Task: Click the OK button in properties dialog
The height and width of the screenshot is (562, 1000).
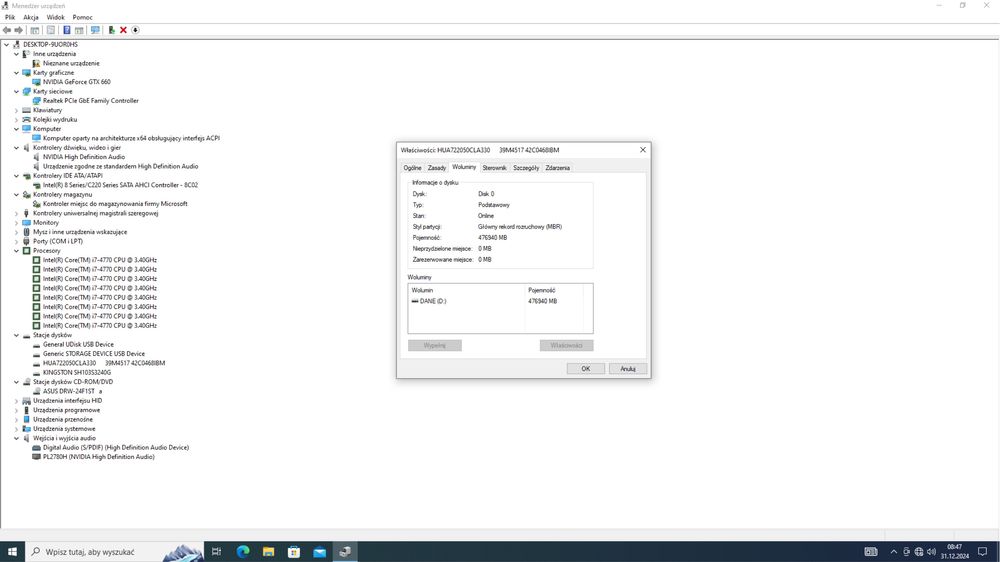Action: tap(585, 369)
